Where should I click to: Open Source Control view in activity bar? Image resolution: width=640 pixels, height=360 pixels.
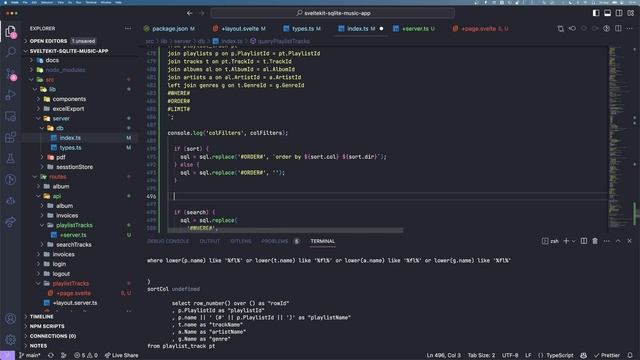(11, 74)
